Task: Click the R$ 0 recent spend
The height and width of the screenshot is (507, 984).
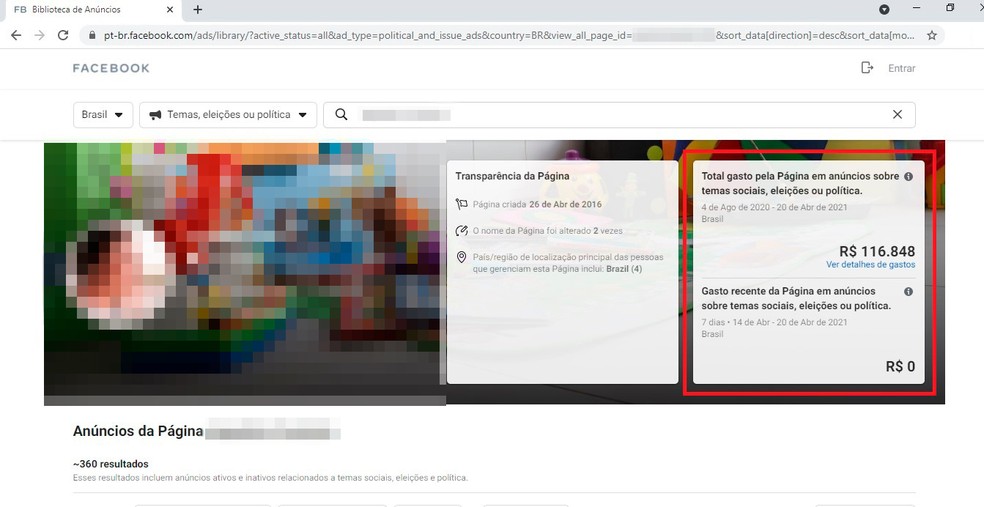Action: [x=901, y=366]
